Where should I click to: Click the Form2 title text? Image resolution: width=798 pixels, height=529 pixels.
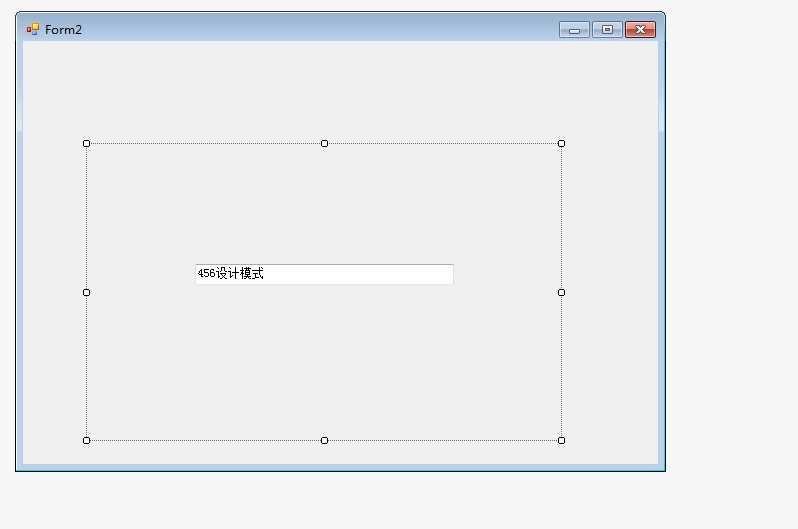pos(63,30)
